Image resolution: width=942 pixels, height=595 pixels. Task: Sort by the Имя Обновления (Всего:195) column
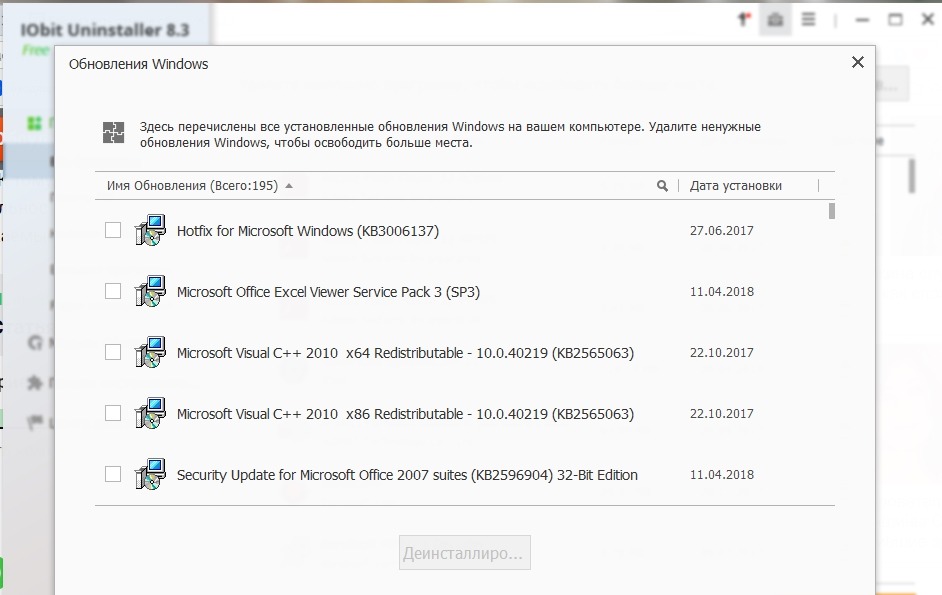tap(192, 186)
